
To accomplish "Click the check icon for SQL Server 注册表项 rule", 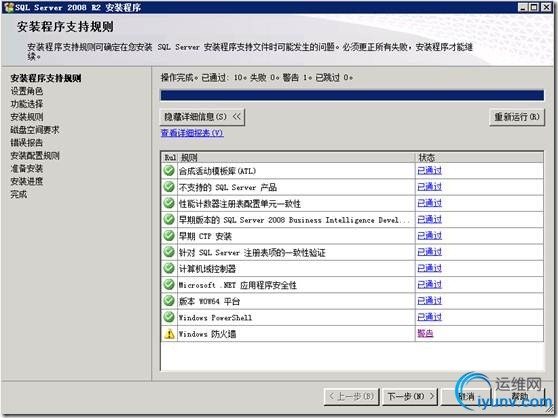I will [x=169, y=252].
